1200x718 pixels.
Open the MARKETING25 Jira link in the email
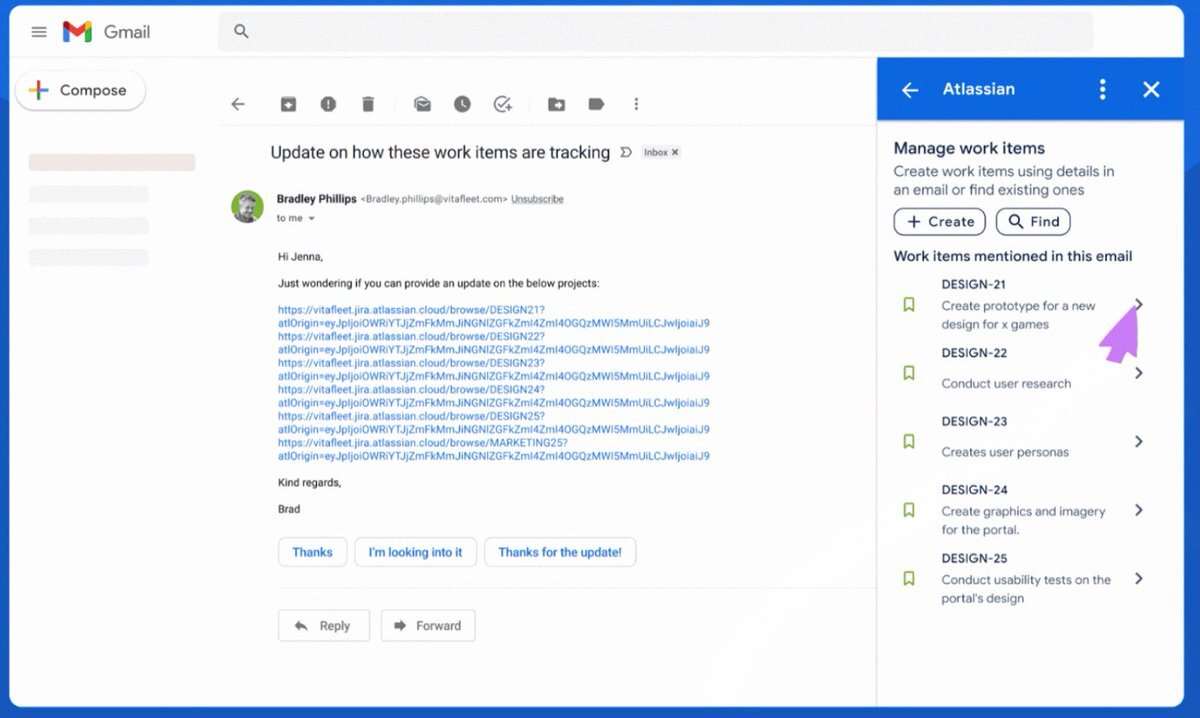coord(494,449)
